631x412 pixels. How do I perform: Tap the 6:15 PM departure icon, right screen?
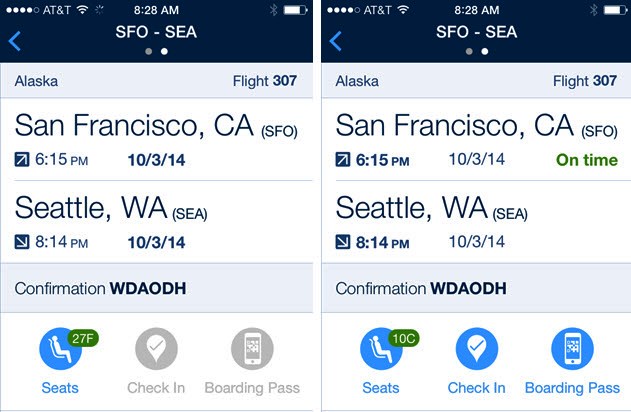pos(343,160)
